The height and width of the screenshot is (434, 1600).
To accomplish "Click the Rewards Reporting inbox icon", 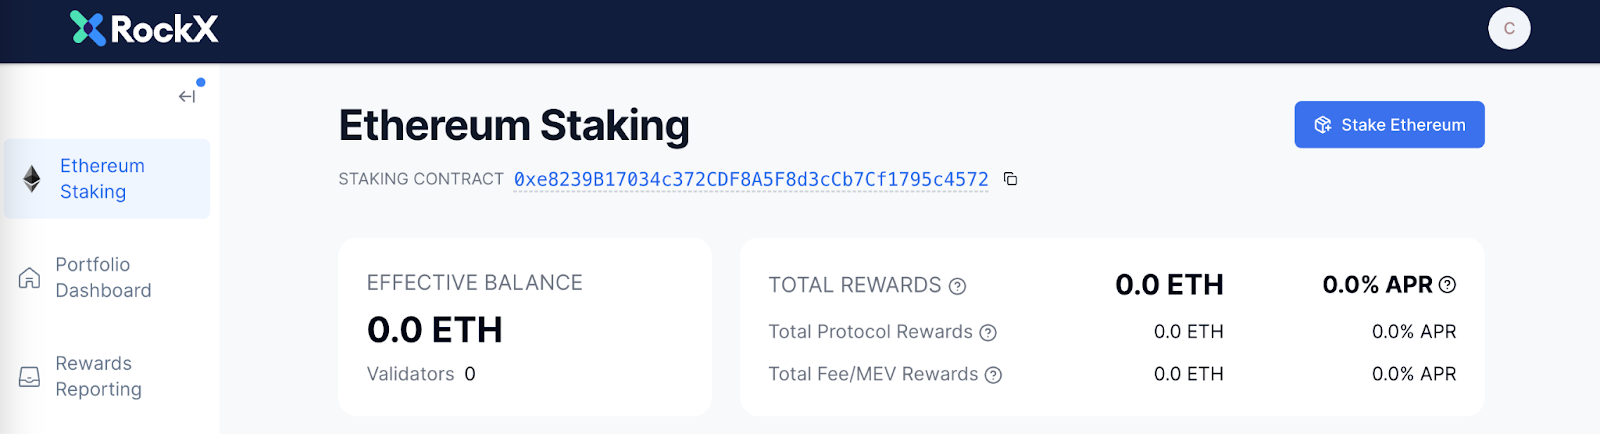I will tap(30, 377).
